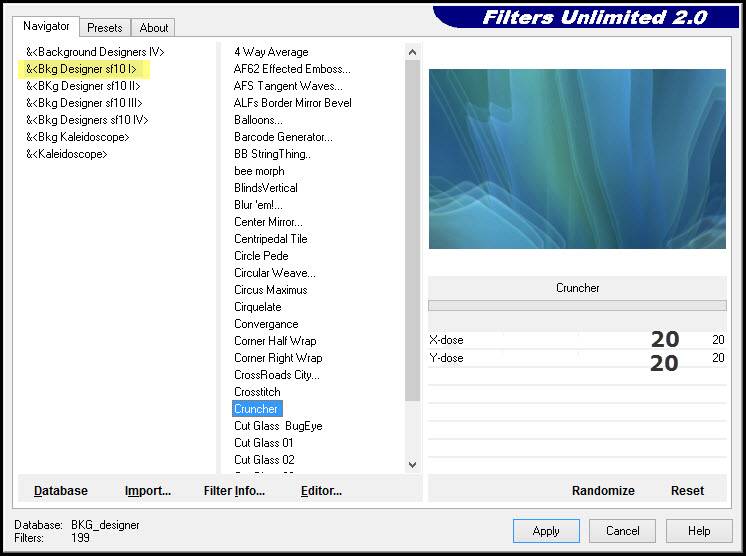Click the progress bar under Cruncher
746x556 pixels.
(577, 305)
